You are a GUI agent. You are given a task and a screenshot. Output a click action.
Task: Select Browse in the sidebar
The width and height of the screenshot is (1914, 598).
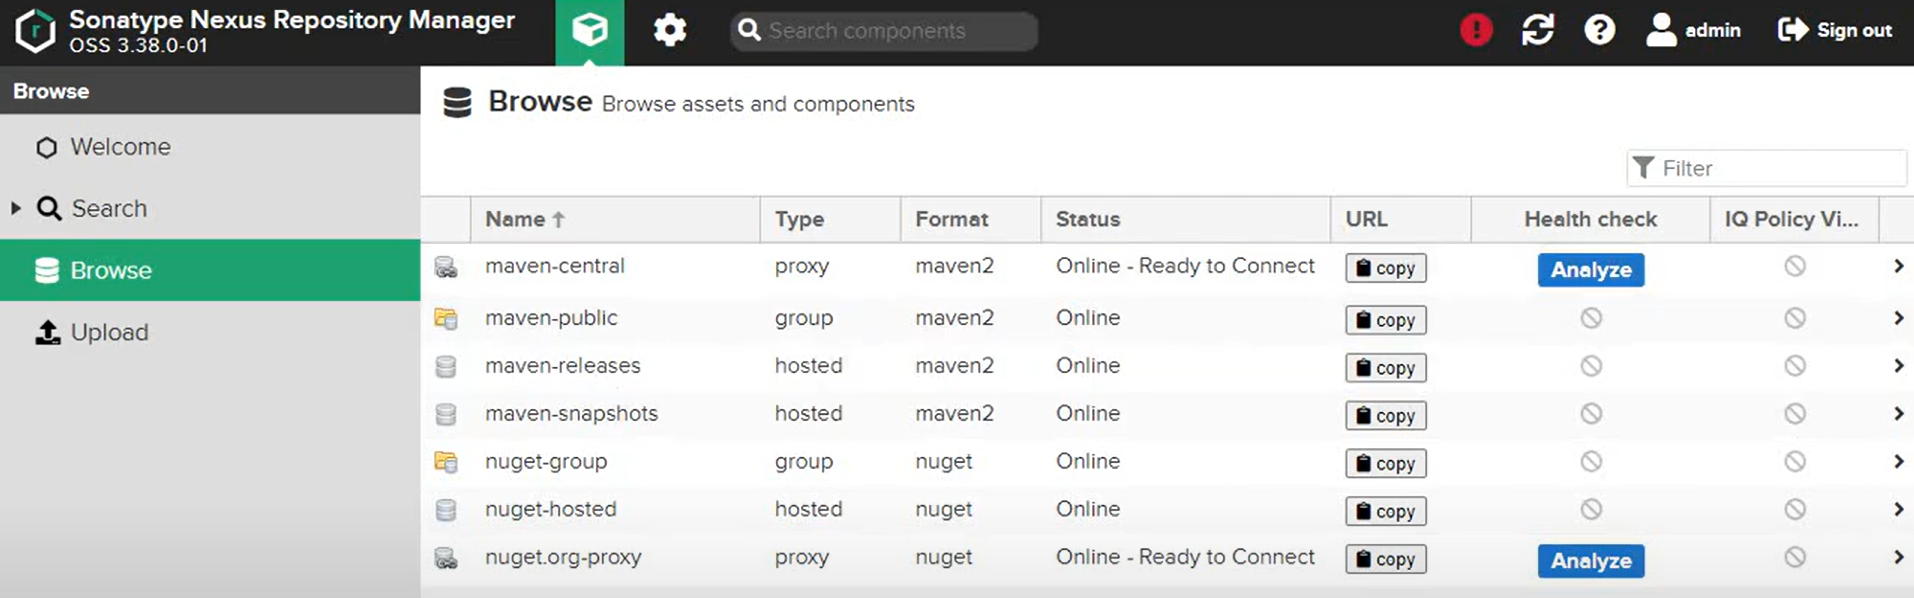click(x=210, y=270)
